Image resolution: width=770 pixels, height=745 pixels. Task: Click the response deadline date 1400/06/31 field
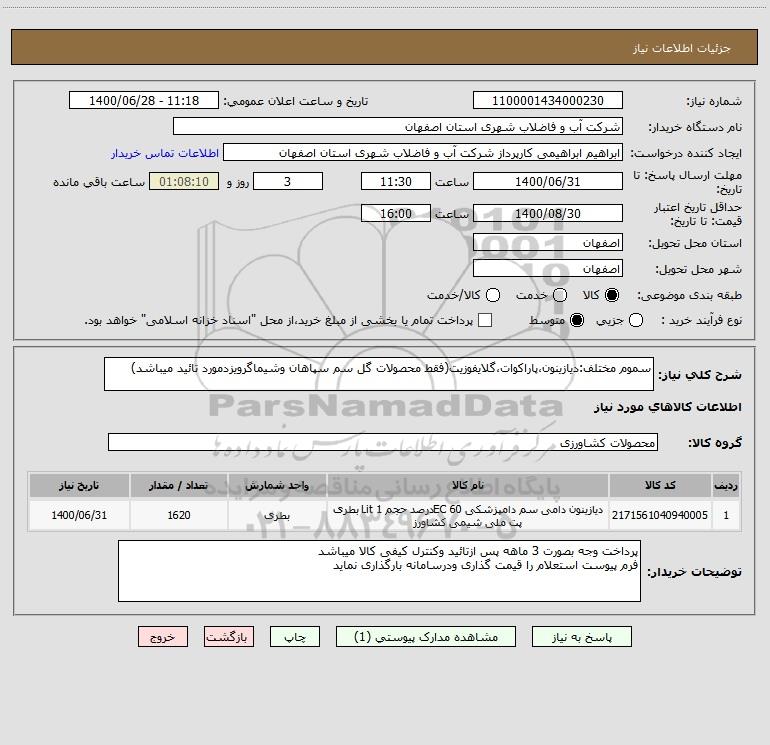point(548,181)
